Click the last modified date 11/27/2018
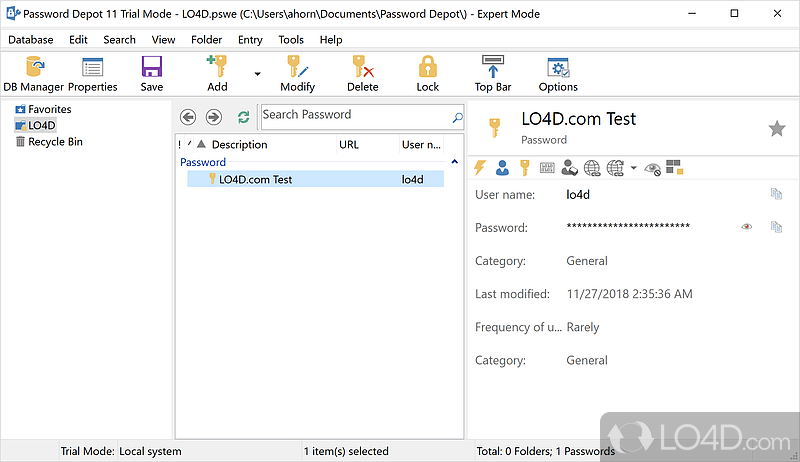 [x=629, y=294]
